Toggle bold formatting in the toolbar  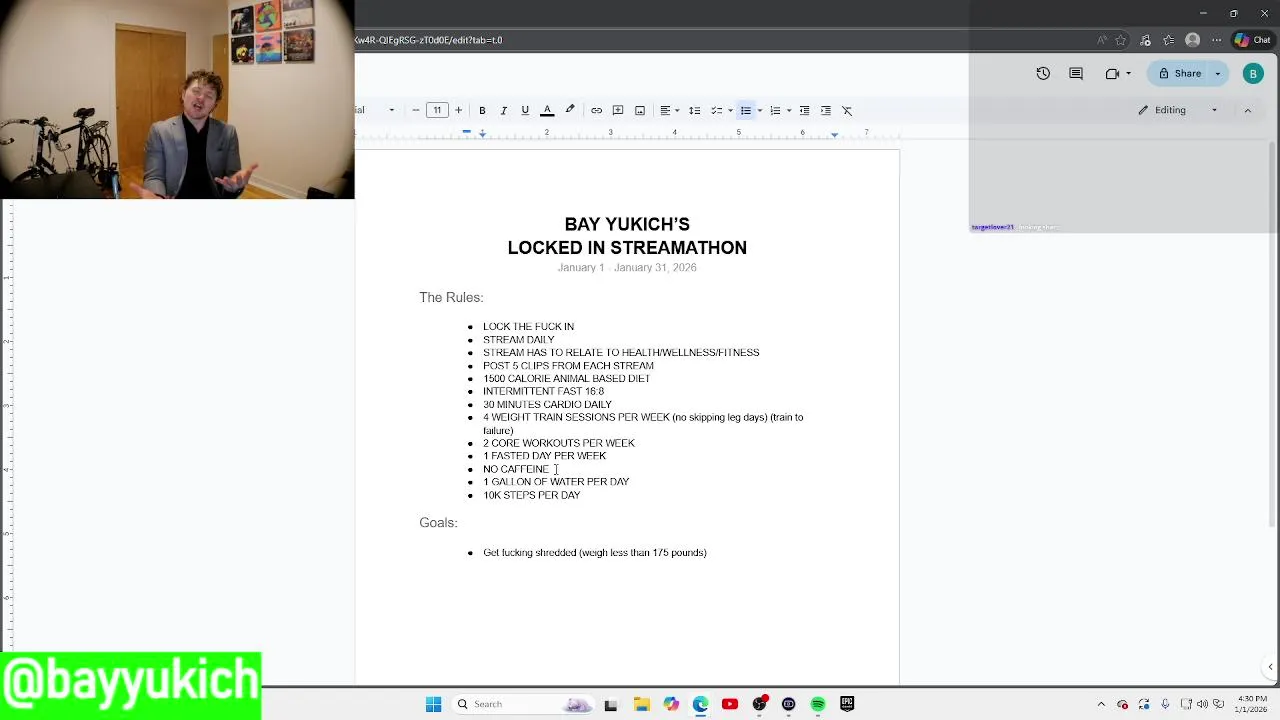coord(482,110)
